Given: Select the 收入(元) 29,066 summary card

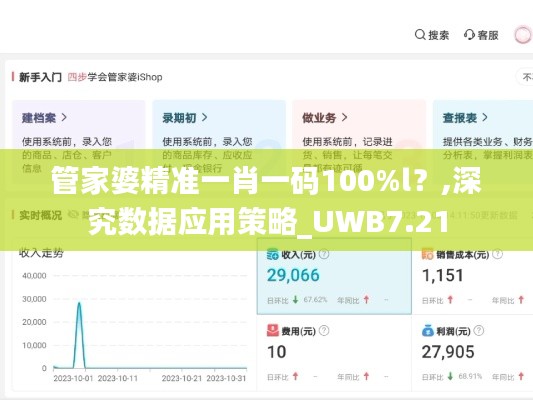Looking at the screenshot, I should pyautogui.click(x=334, y=276).
